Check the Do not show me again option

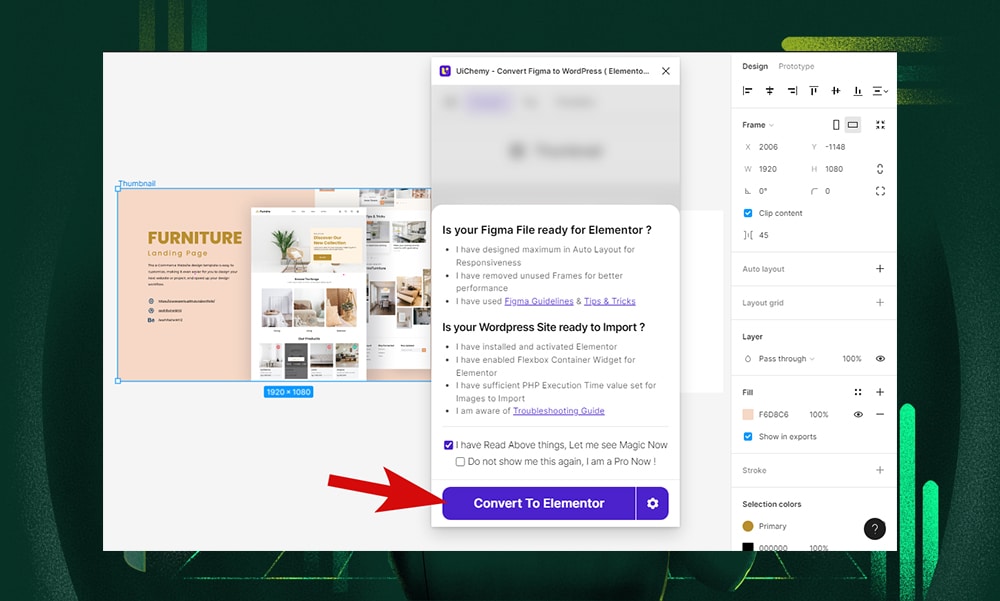click(460, 461)
